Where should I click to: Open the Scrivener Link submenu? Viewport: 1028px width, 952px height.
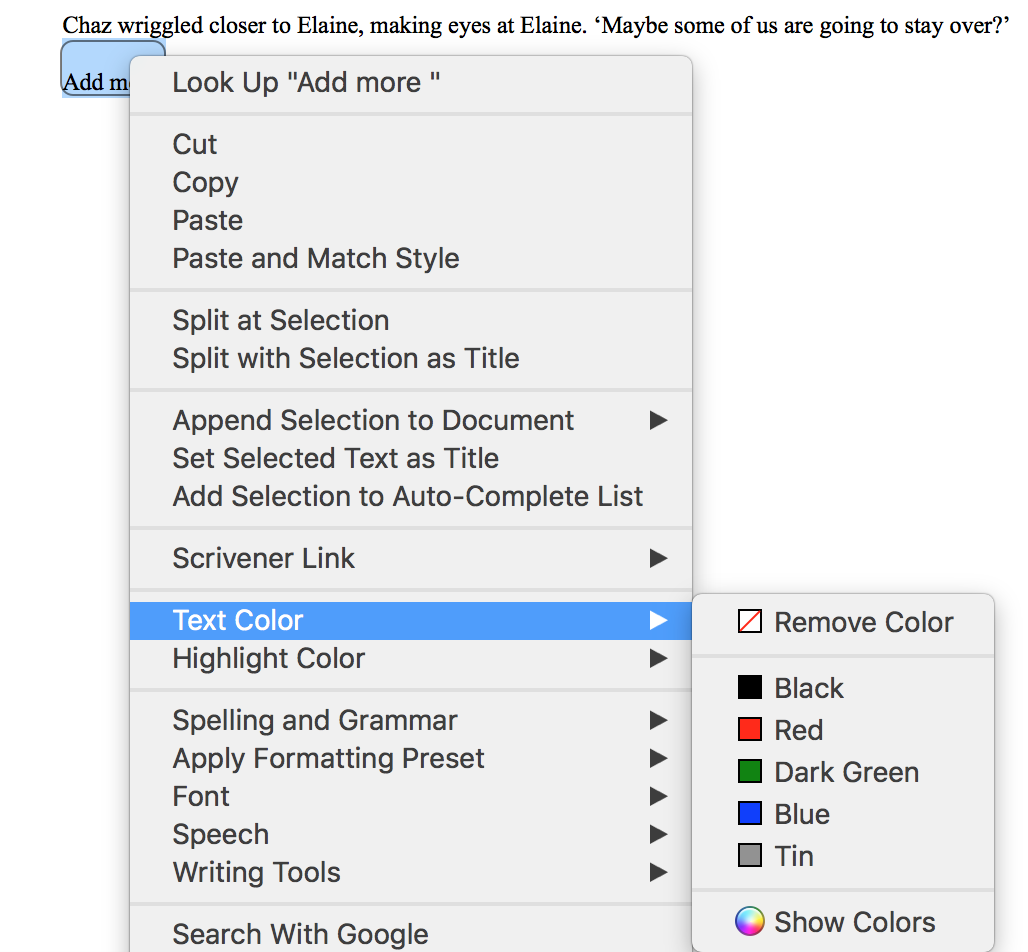[411, 559]
